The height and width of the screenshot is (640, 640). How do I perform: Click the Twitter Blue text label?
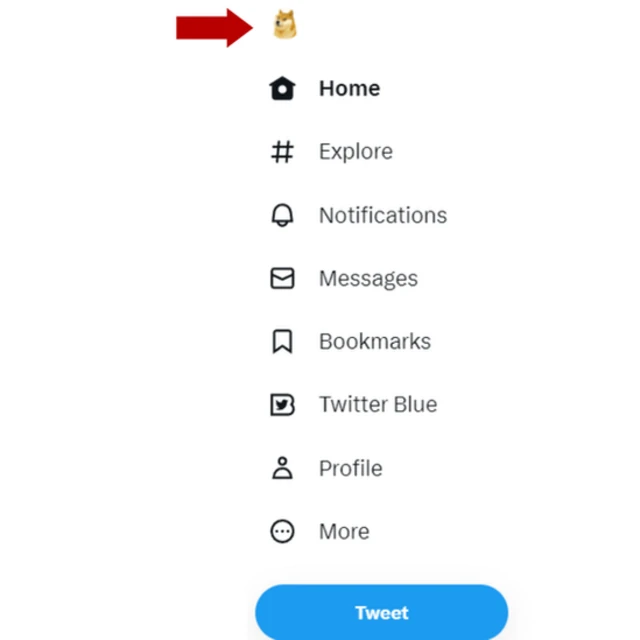[x=377, y=405]
